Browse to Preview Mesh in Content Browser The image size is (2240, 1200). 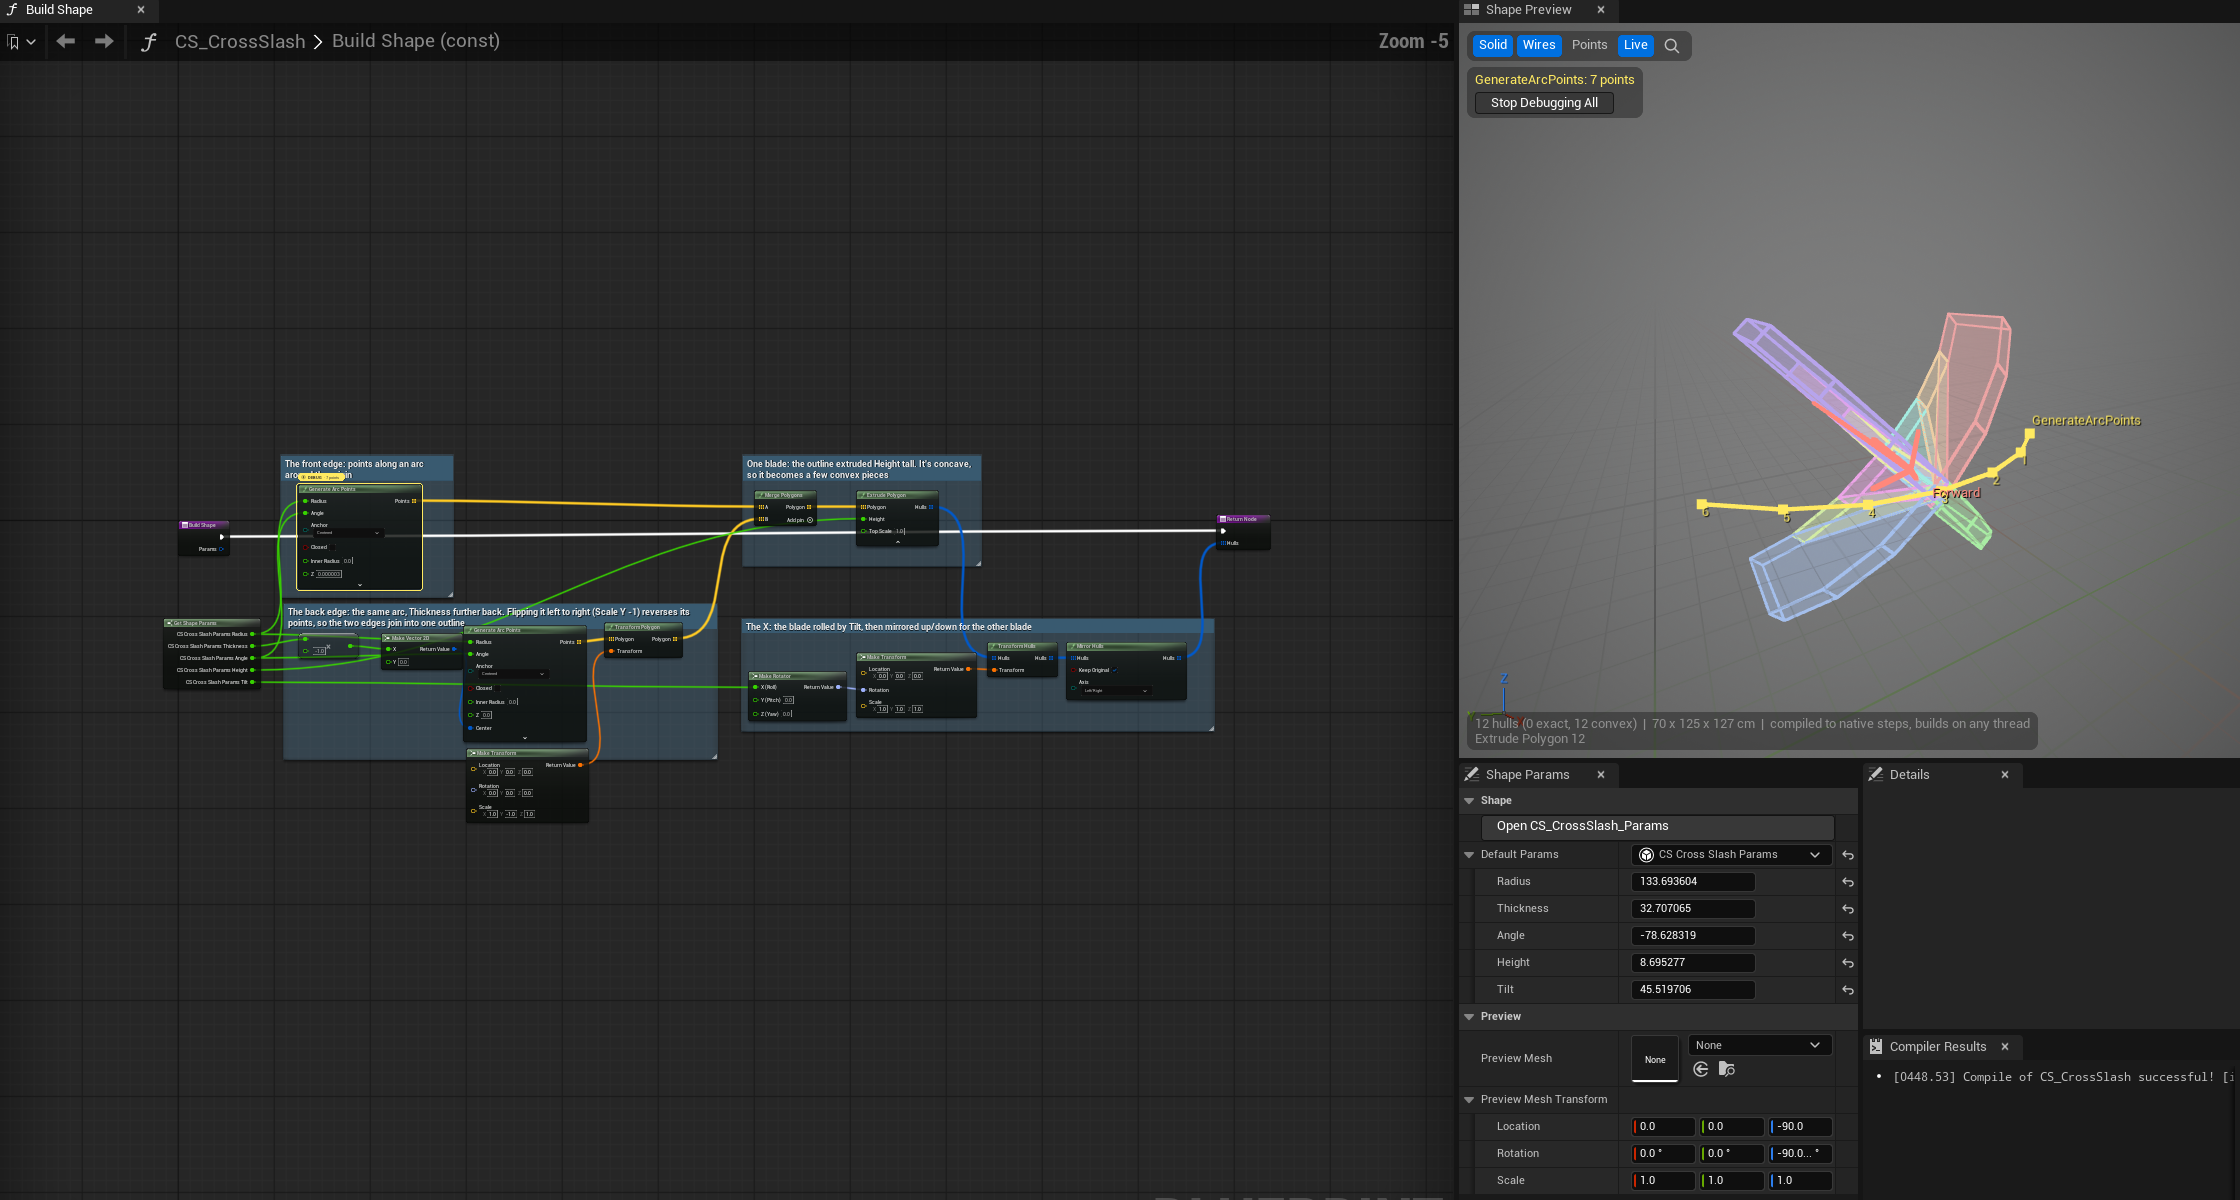click(x=1727, y=1069)
